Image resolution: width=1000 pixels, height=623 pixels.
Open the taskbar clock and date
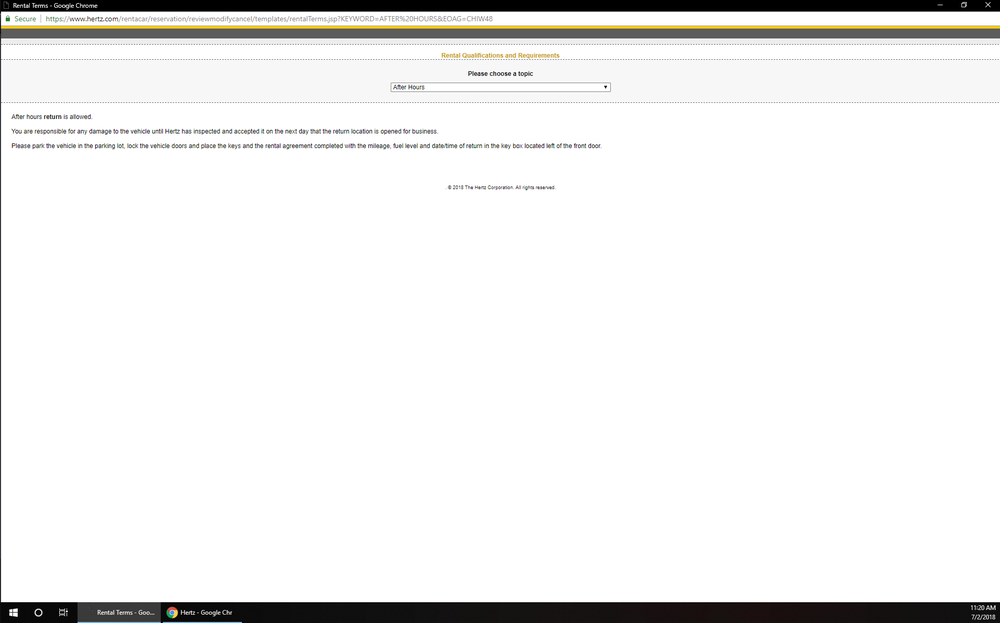pos(982,612)
